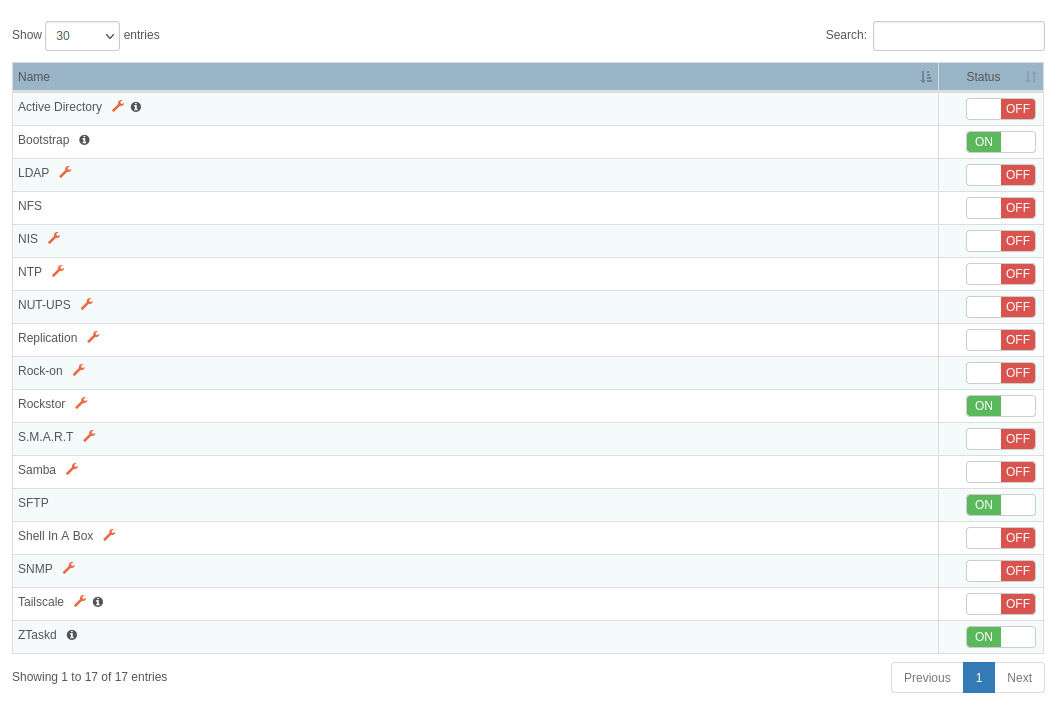Click S.M.A.R.T wrench icon
The height and width of the screenshot is (719, 1057).
[x=90, y=437]
